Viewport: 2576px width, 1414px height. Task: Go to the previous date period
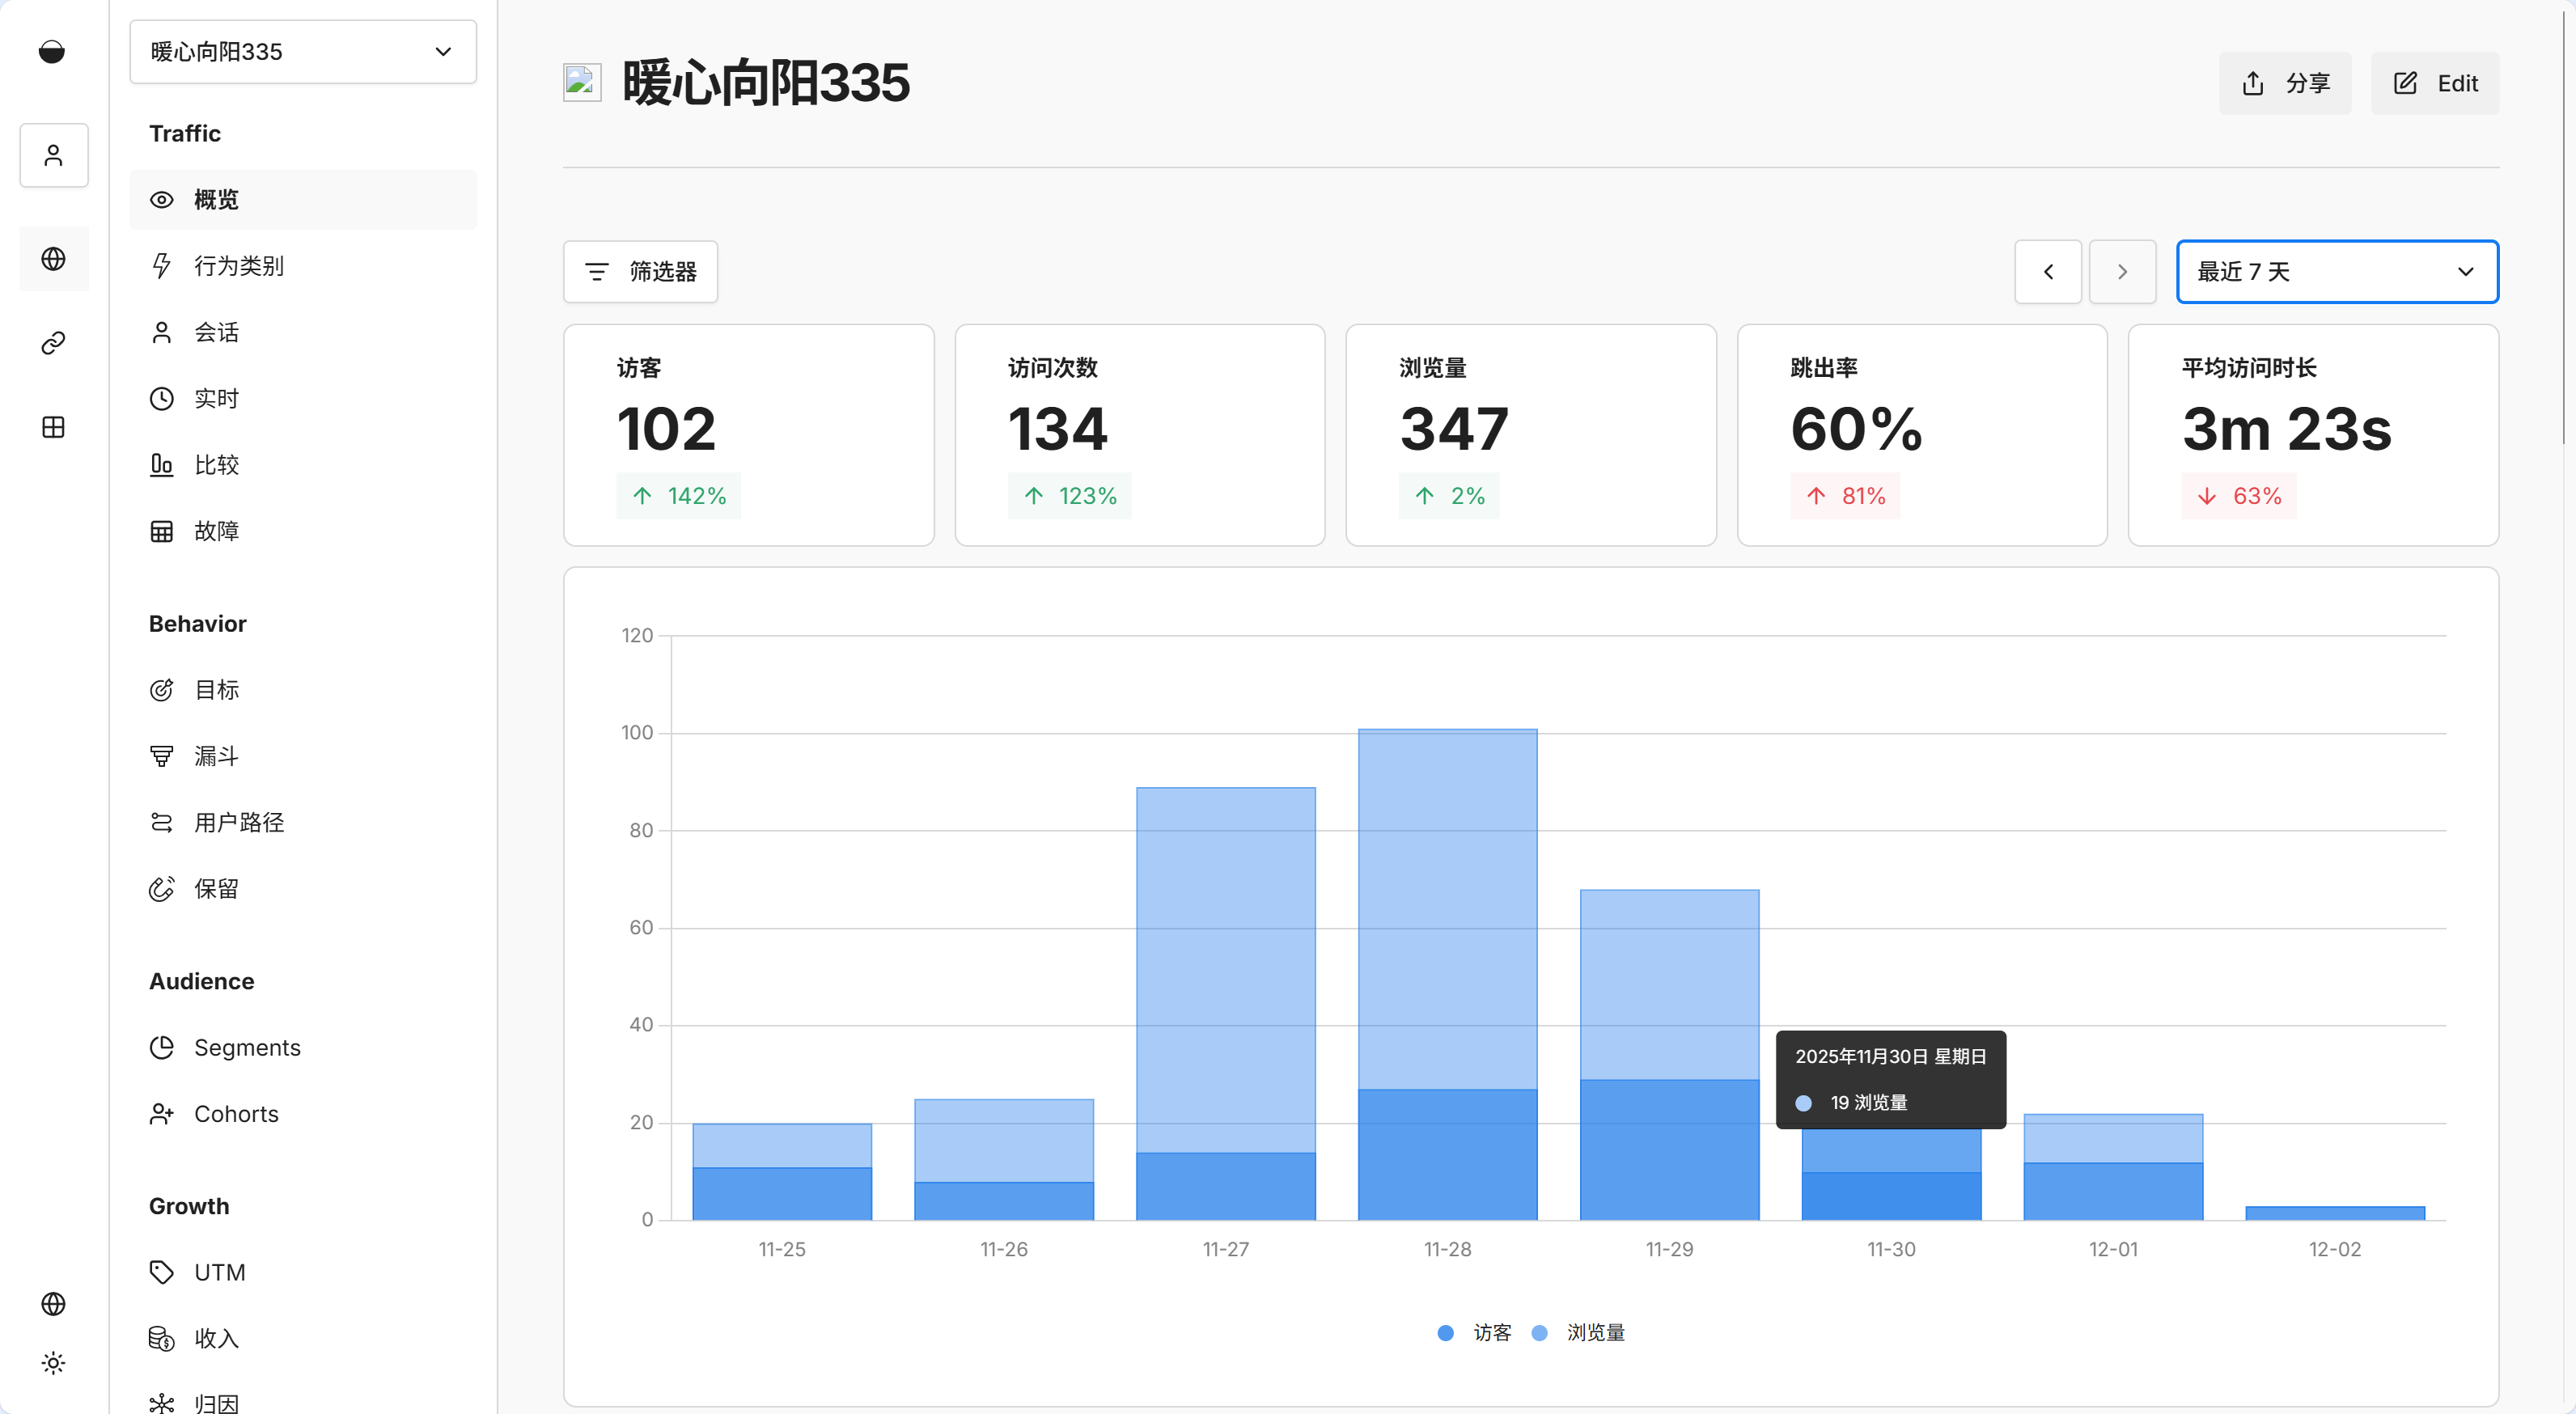(2047, 271)
